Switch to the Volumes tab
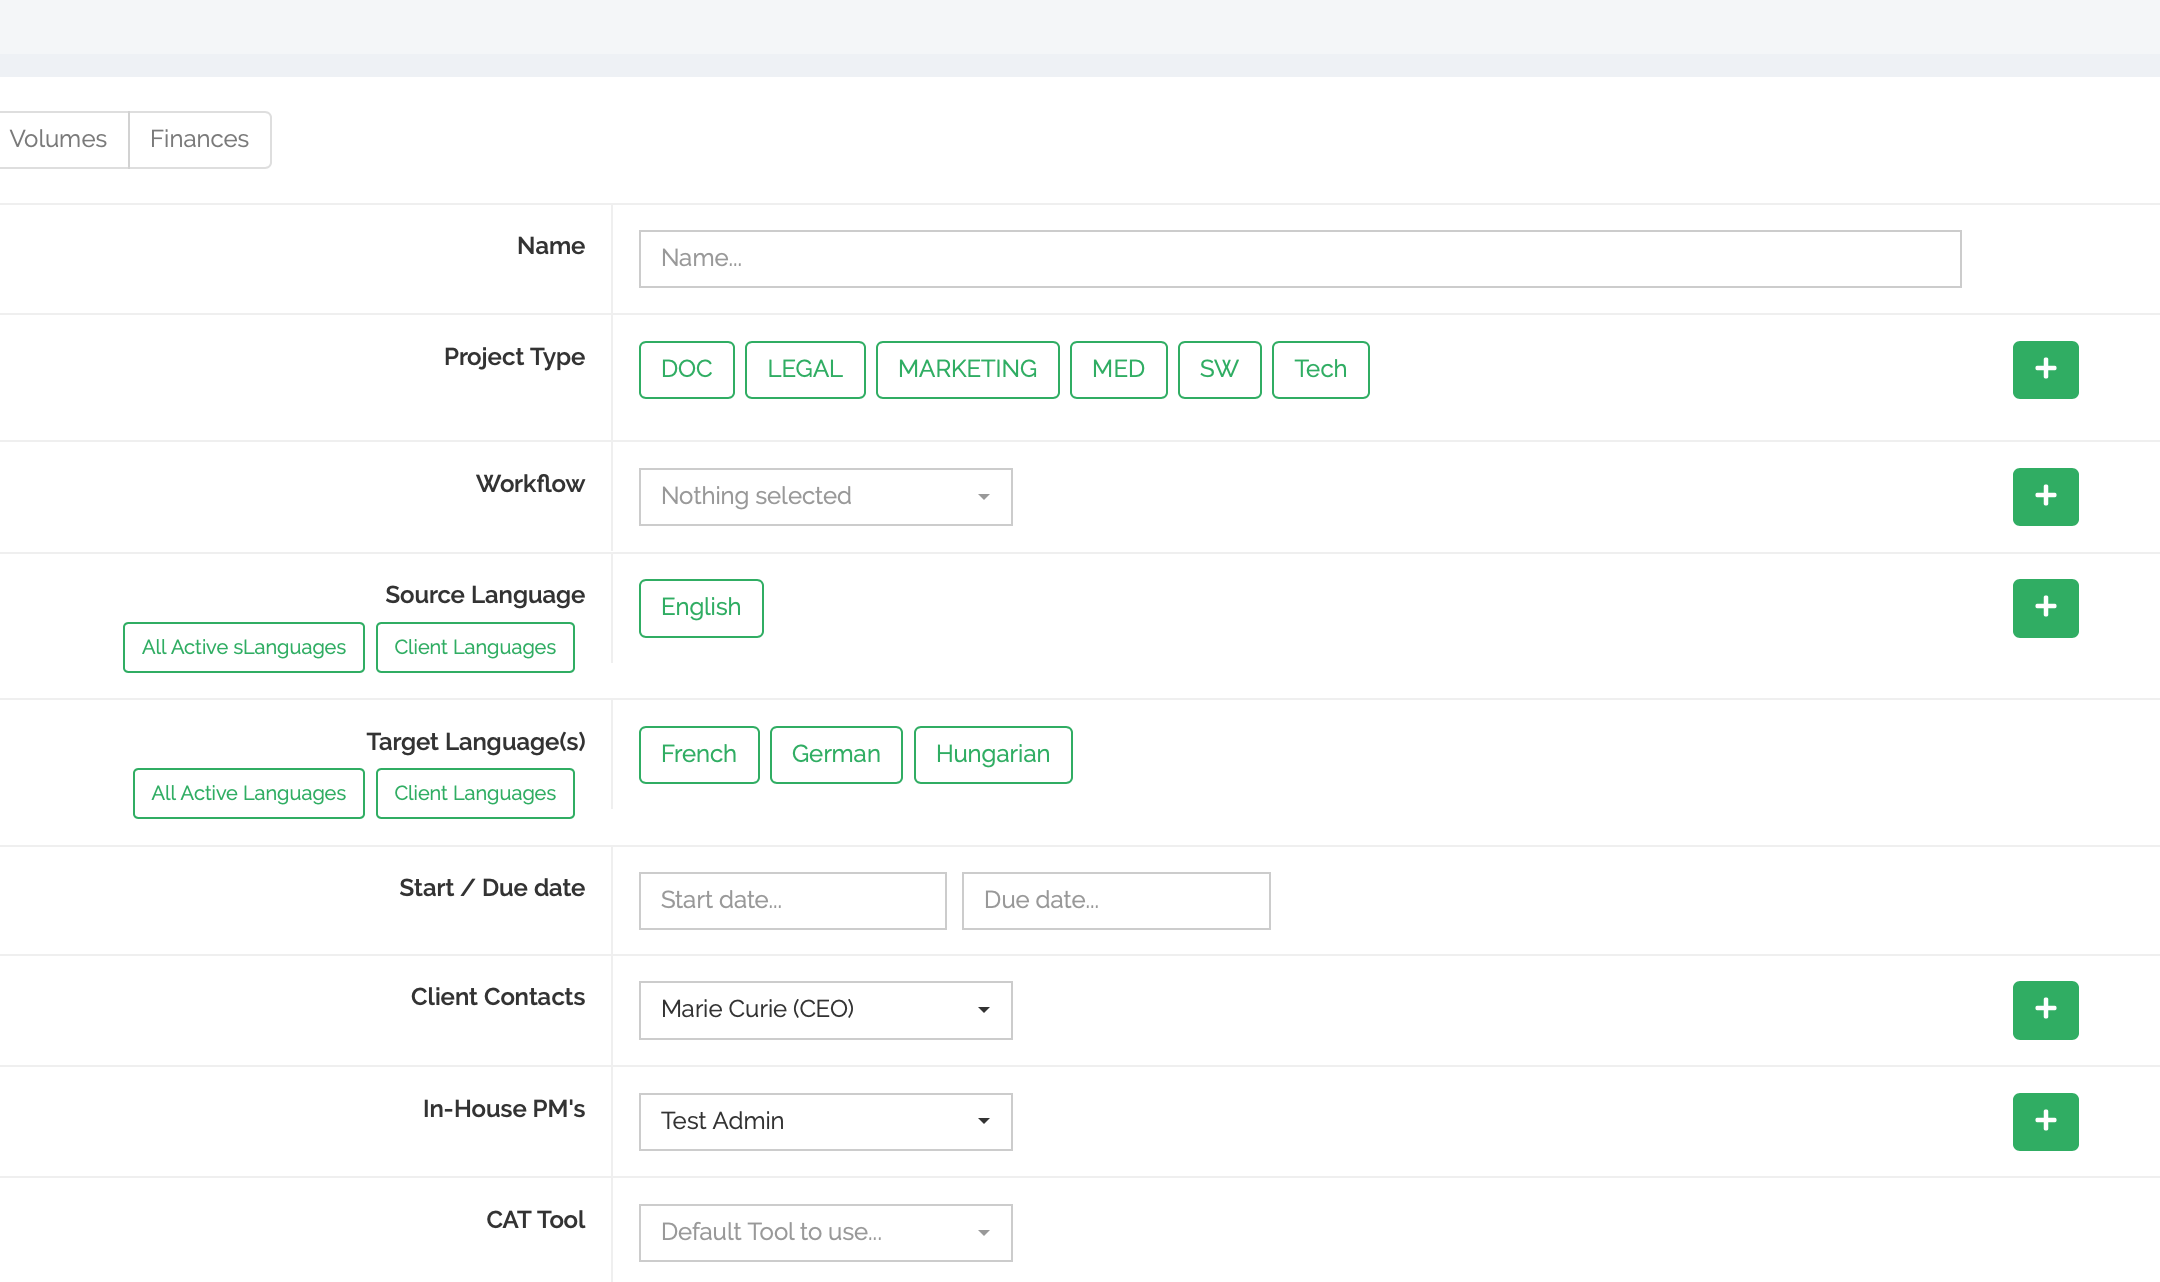The height and width of the screenshot is (1282, 2160). pyautogui.click(x=58, y=140)
